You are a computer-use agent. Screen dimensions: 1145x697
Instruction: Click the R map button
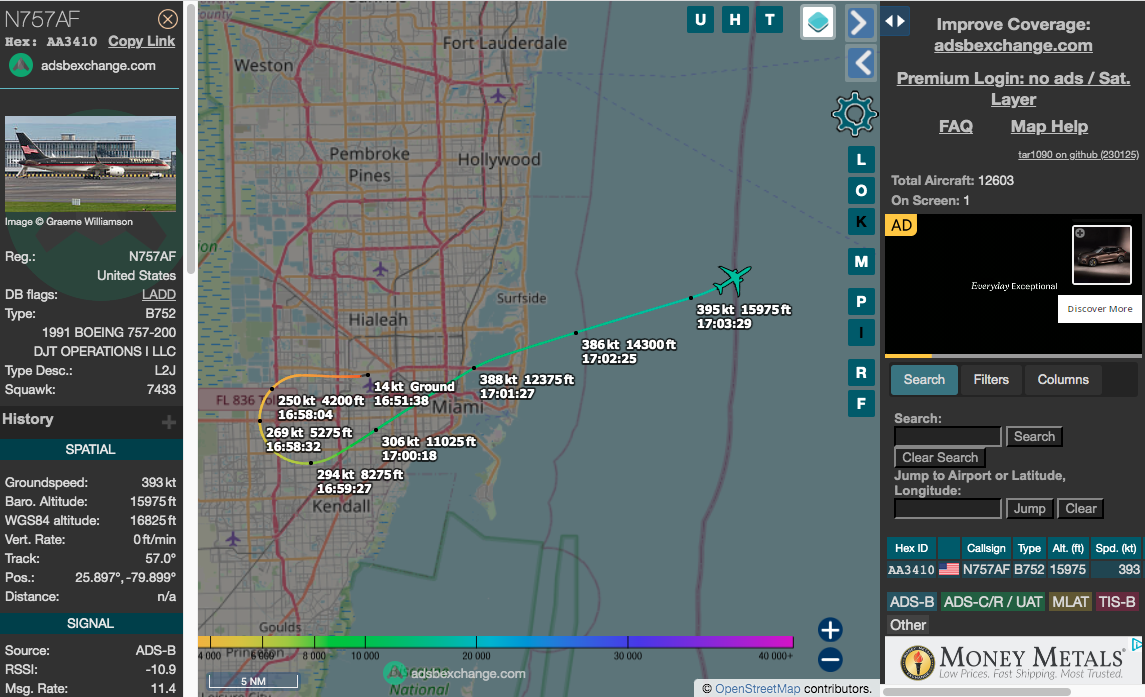click(x=861, y=373)
